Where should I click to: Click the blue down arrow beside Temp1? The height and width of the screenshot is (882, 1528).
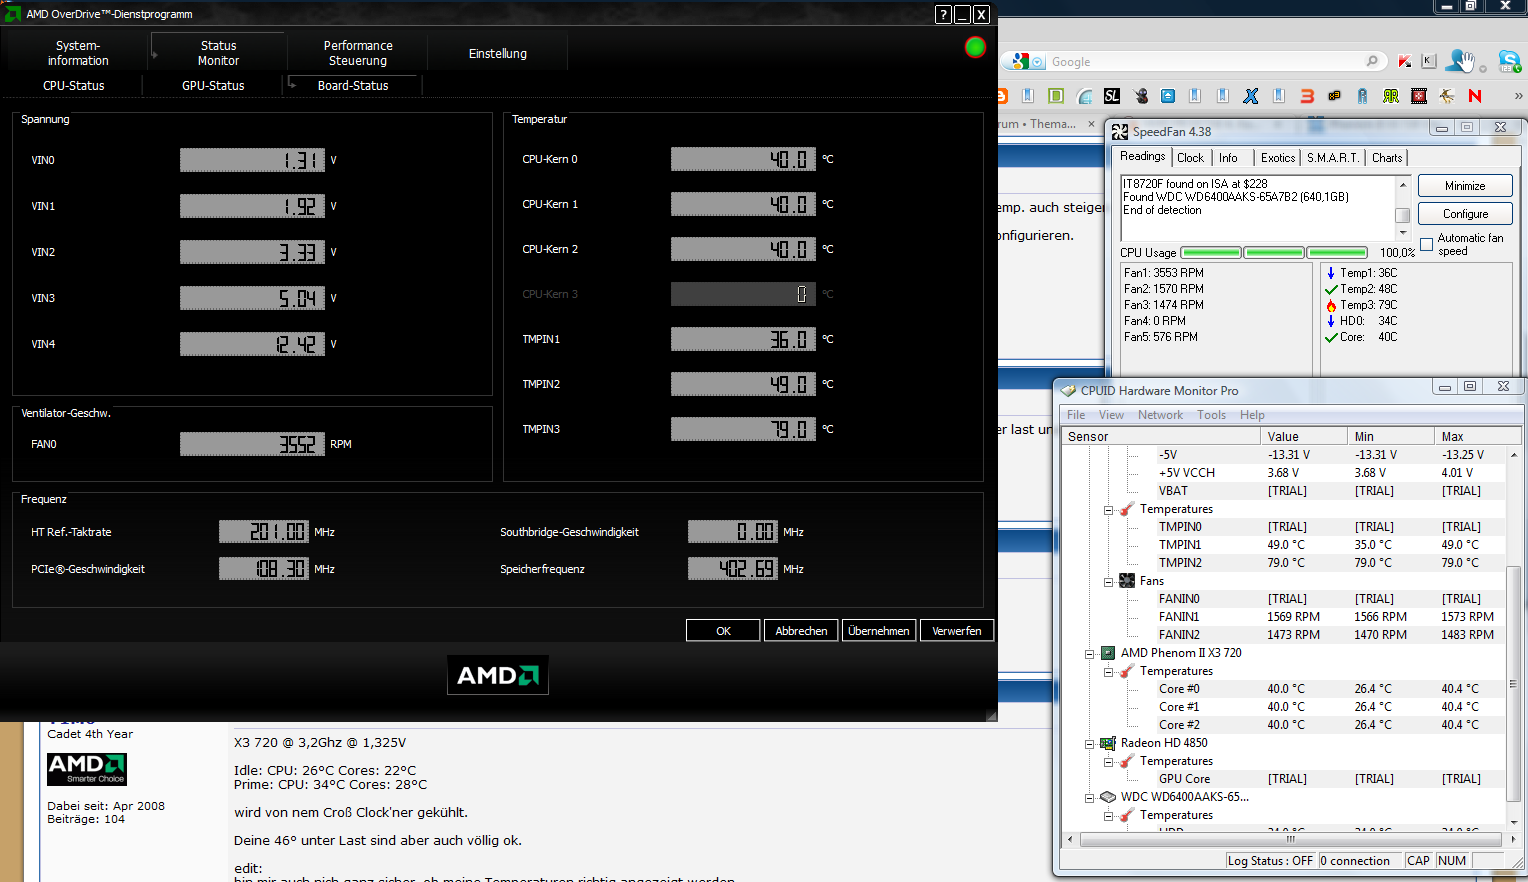coord(1331,273)
